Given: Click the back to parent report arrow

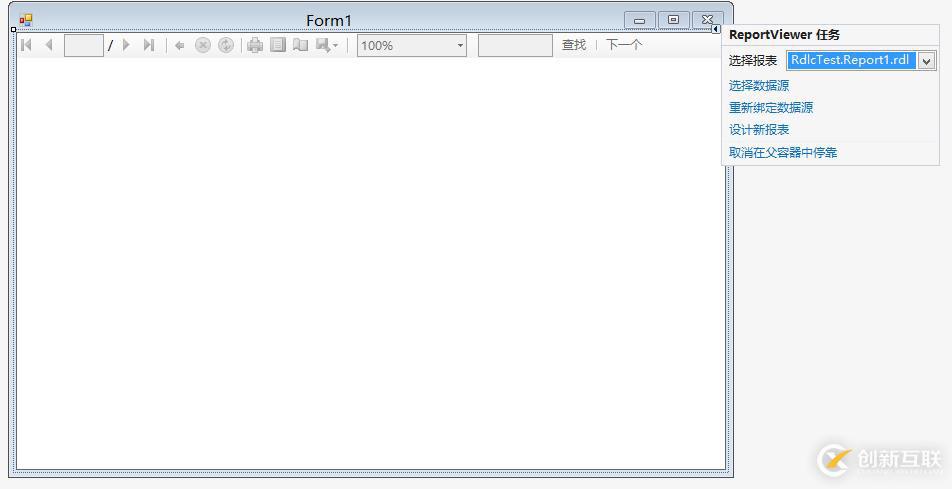Looking at the screenshot, I should pos(180,46).
